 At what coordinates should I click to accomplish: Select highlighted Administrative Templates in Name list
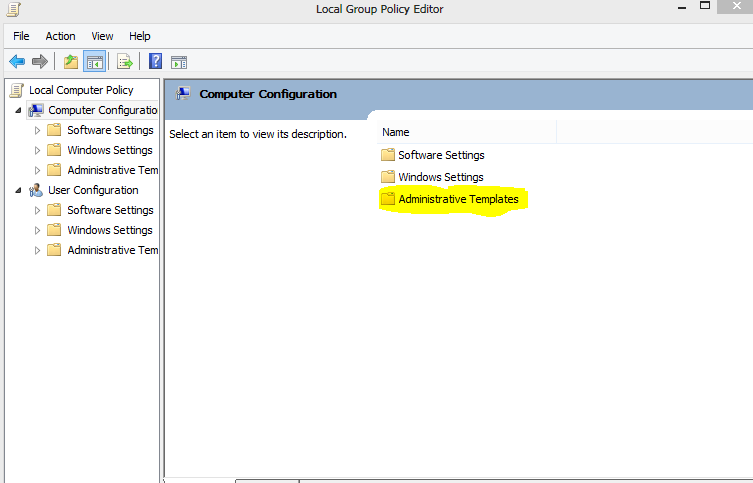[x=459, y=199]
